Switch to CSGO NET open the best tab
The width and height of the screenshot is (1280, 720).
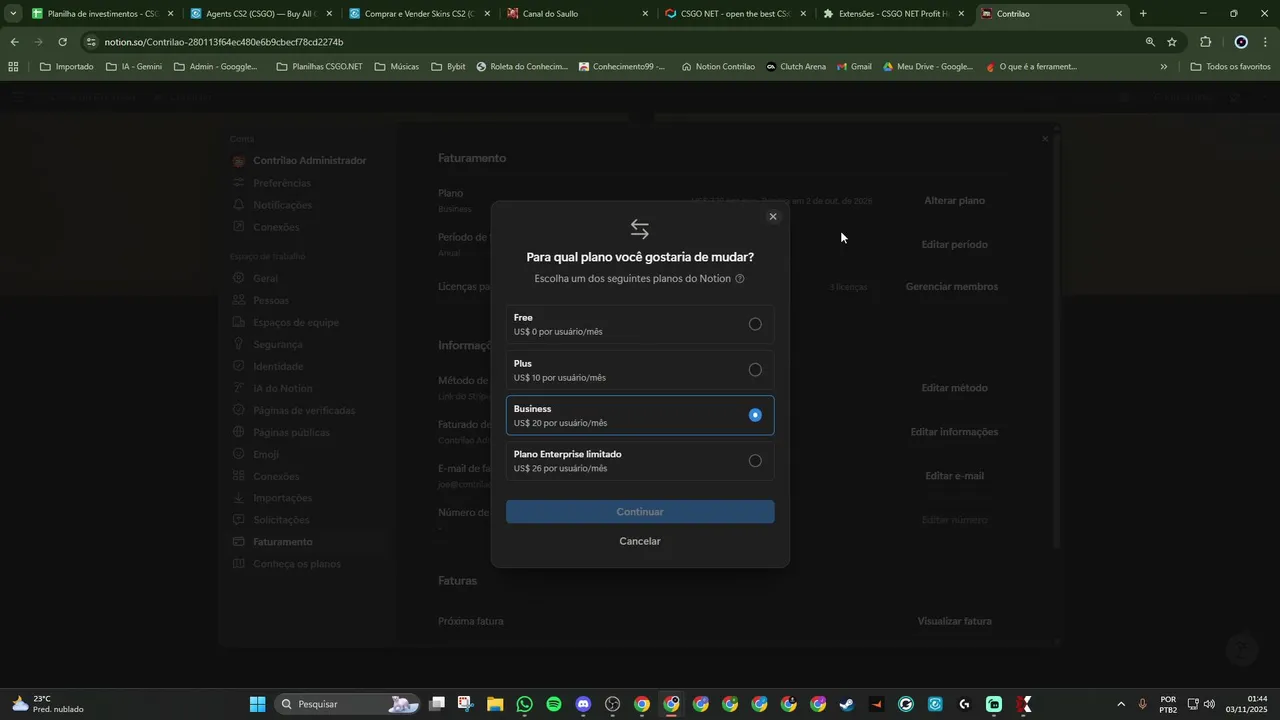point(734,14)
